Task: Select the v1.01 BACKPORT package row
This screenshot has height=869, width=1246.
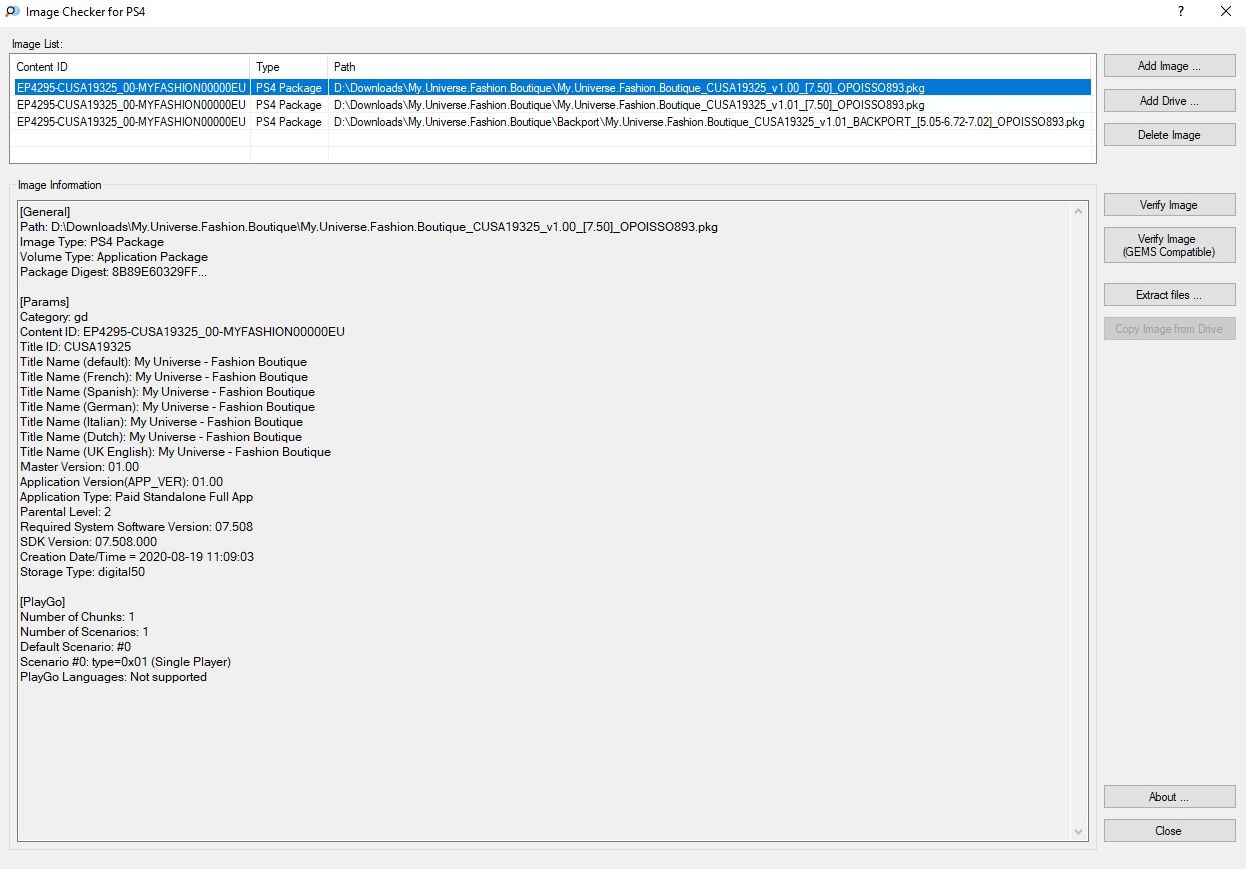Action: tap(552, 122)
